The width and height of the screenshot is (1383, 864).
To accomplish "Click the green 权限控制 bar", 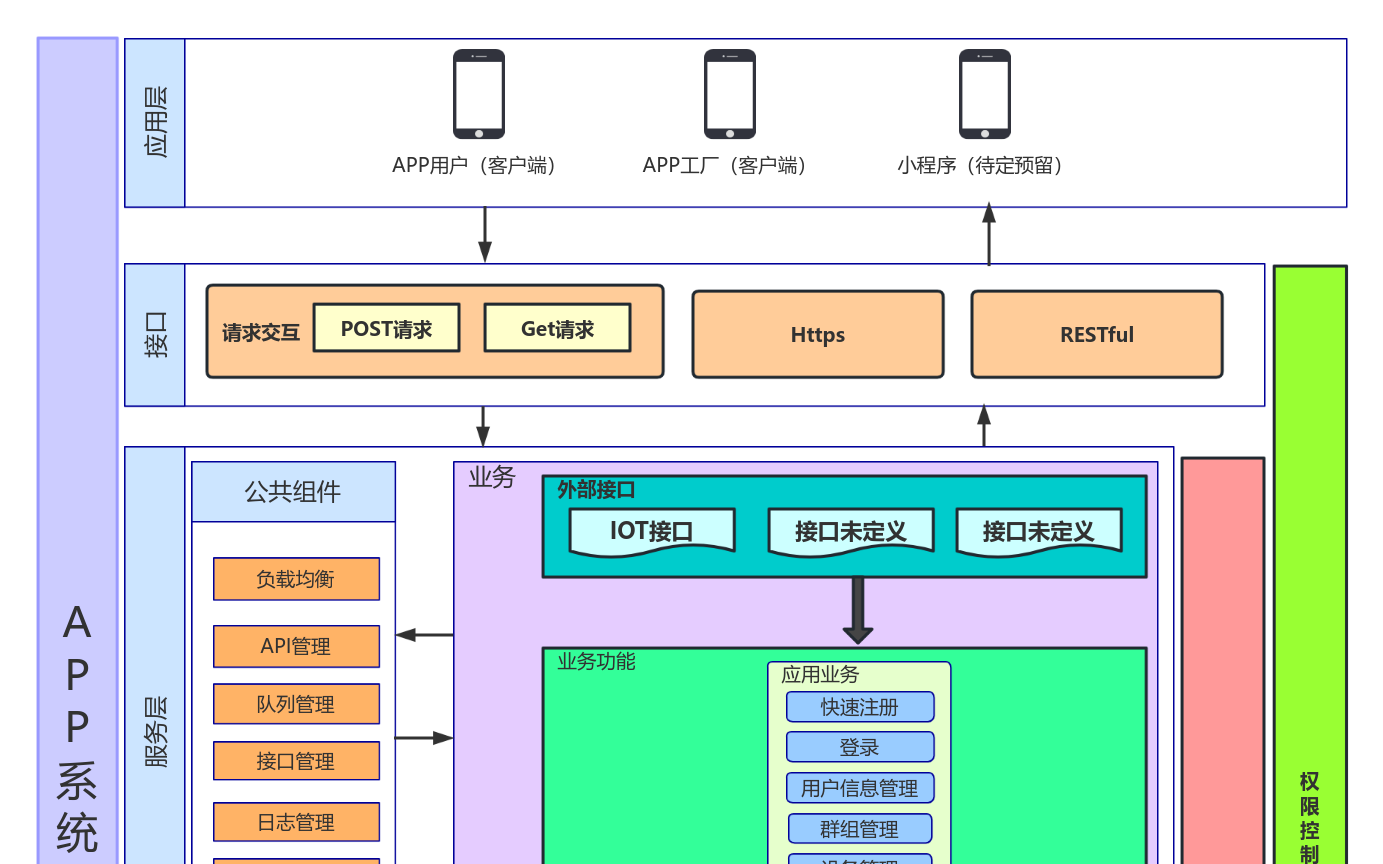I will pos(1310,565).
